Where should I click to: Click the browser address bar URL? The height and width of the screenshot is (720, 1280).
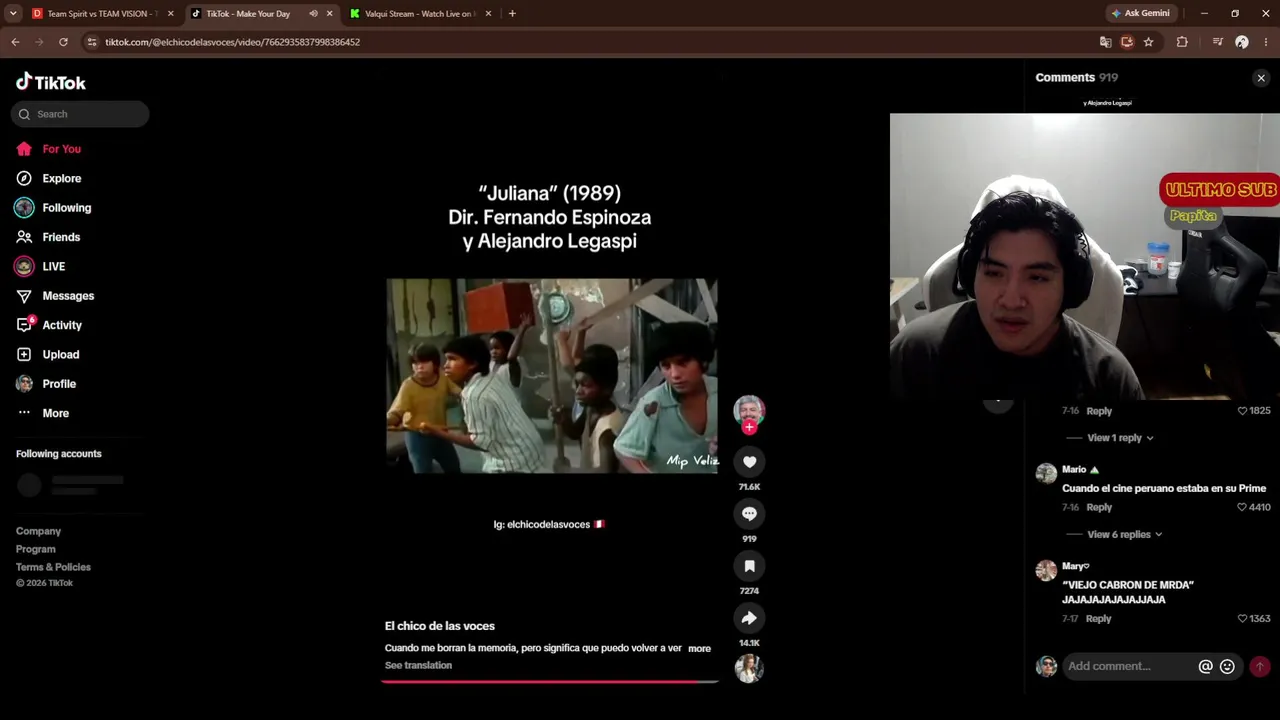(232, 42)
